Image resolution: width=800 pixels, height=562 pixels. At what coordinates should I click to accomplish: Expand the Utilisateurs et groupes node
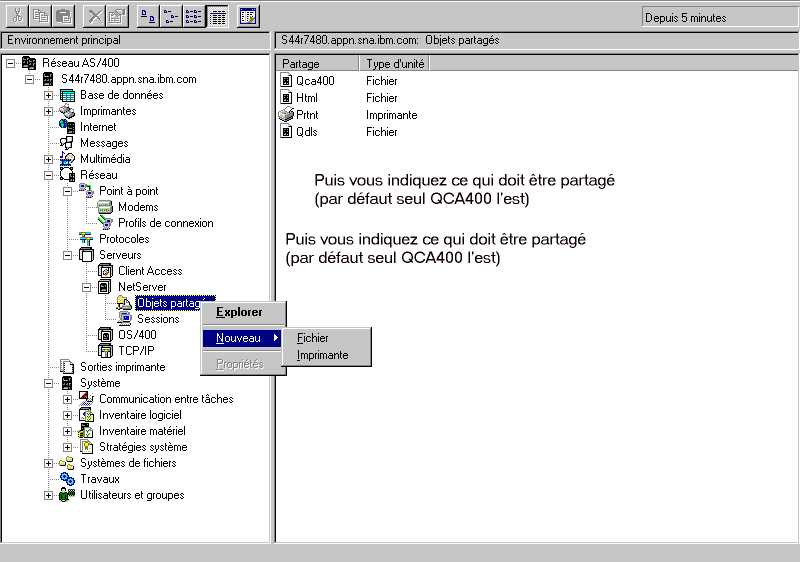coord(49,495)
